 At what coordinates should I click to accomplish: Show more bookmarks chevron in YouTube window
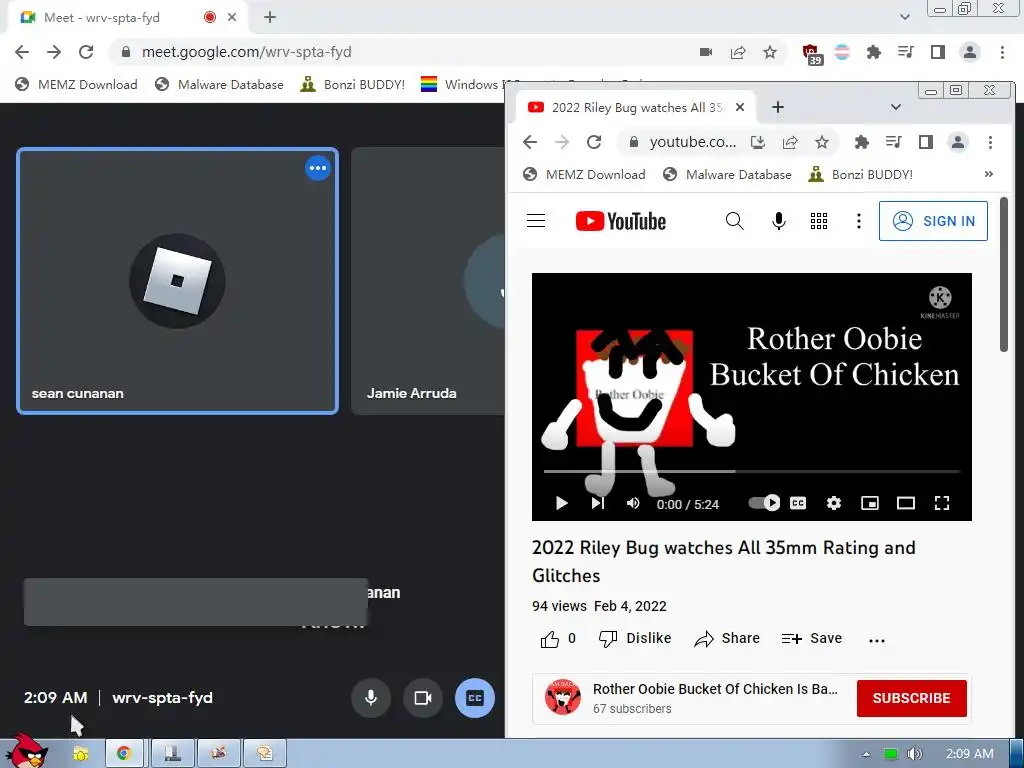point(989,174)
